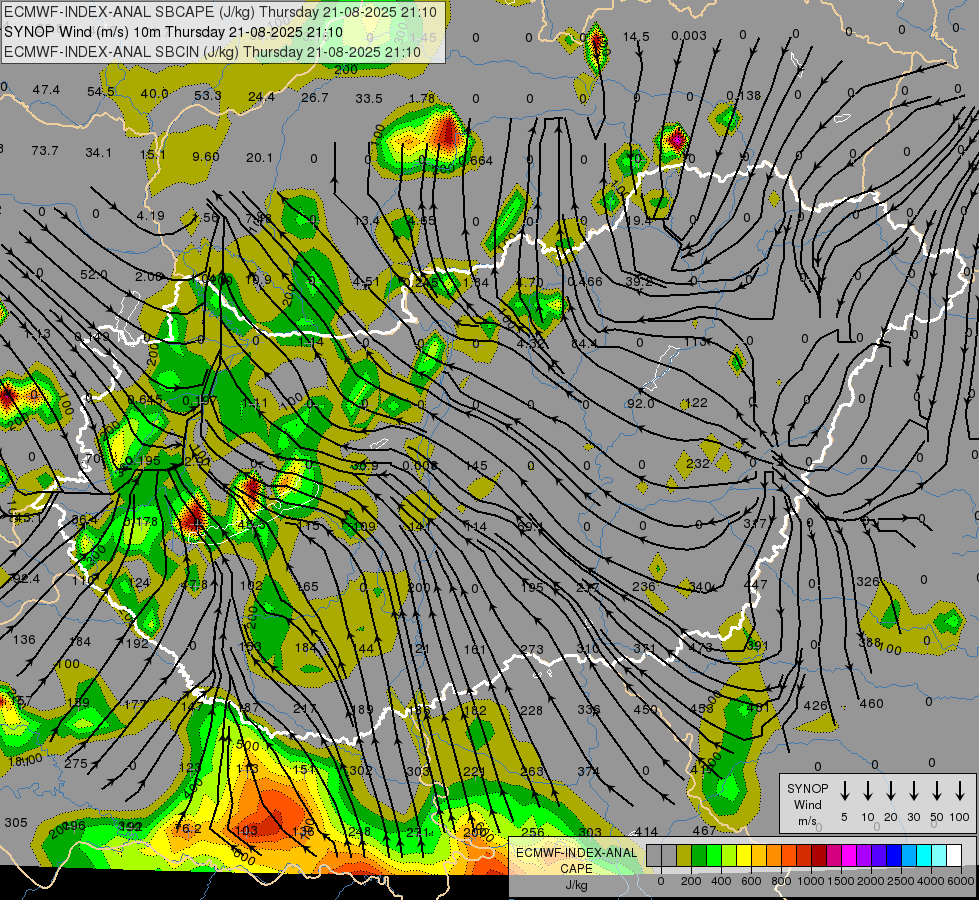The width and height of the screenshot is (979, 900).
Task: Pick the bright green CAPE legend swatch
Action: point(714,855)
